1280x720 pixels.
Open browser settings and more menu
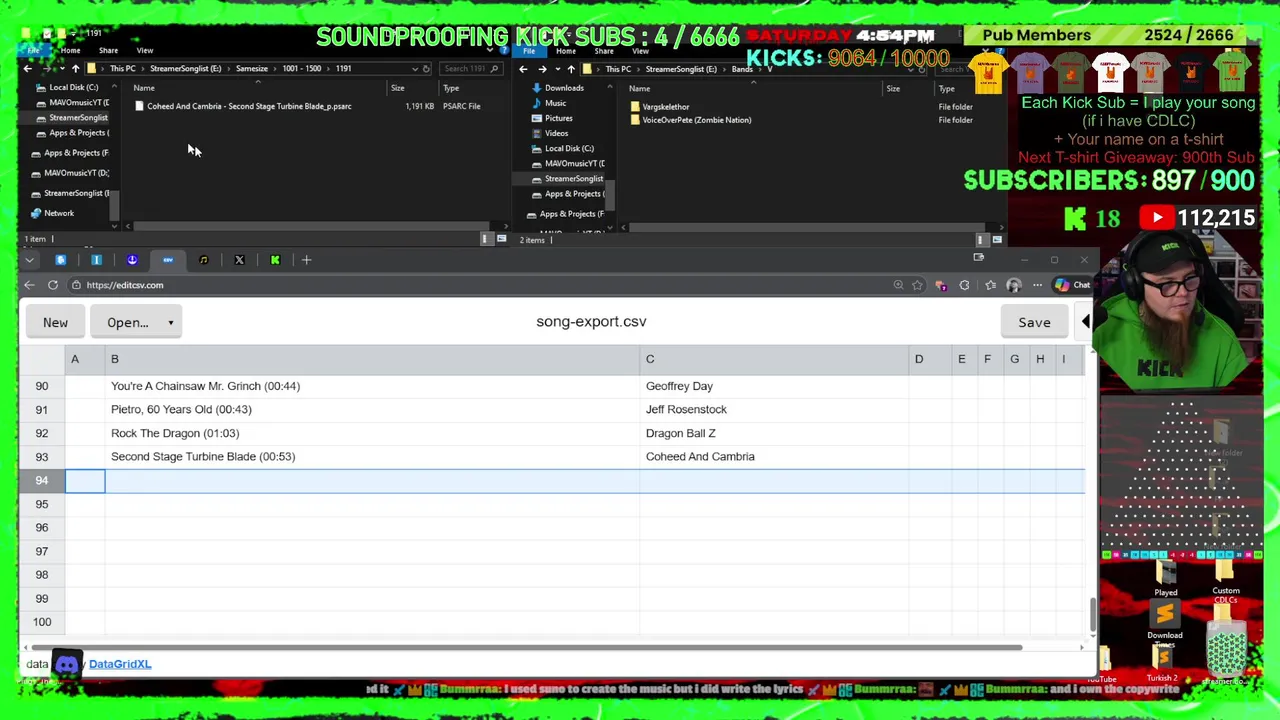[1037, 285]
